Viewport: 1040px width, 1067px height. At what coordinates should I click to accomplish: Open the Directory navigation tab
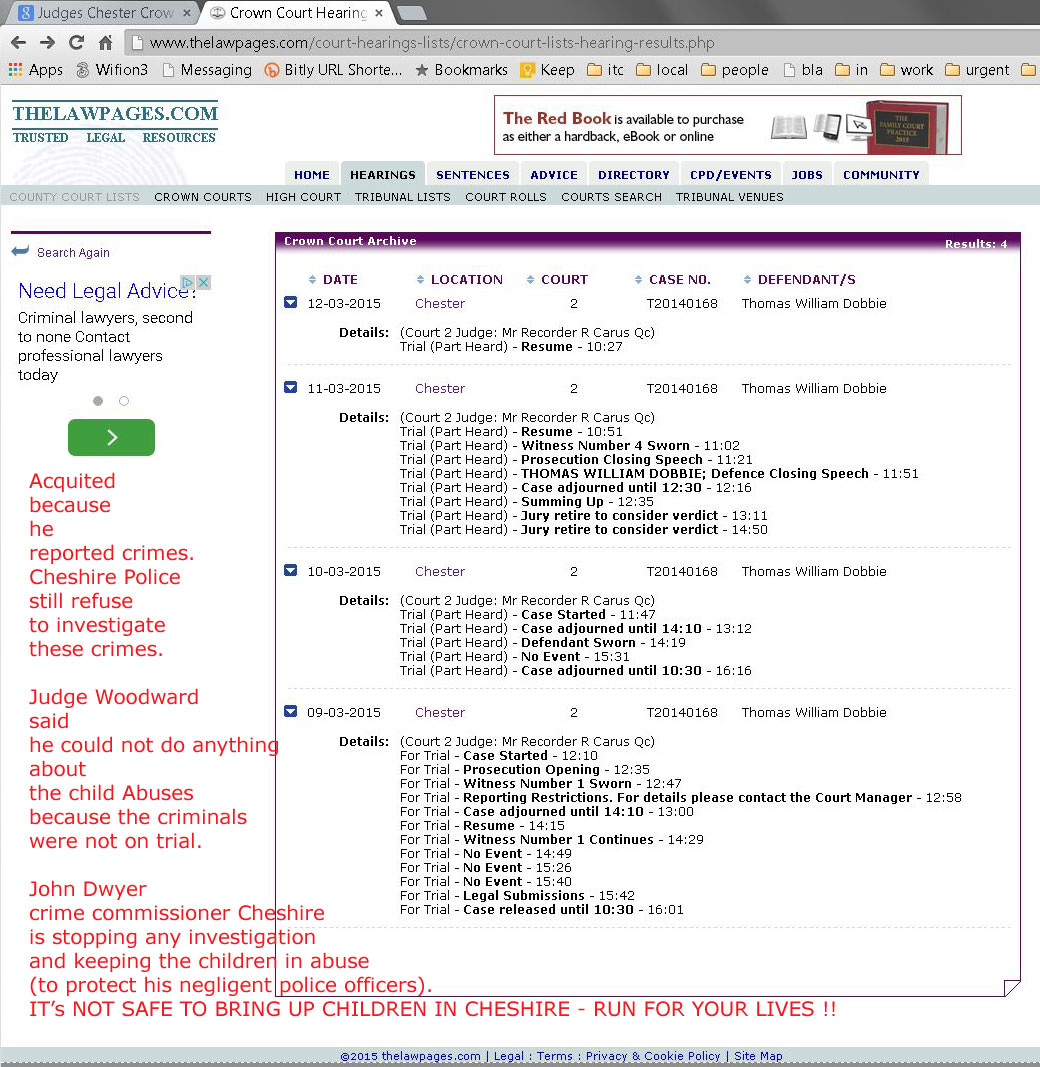(x=634, y=175)
